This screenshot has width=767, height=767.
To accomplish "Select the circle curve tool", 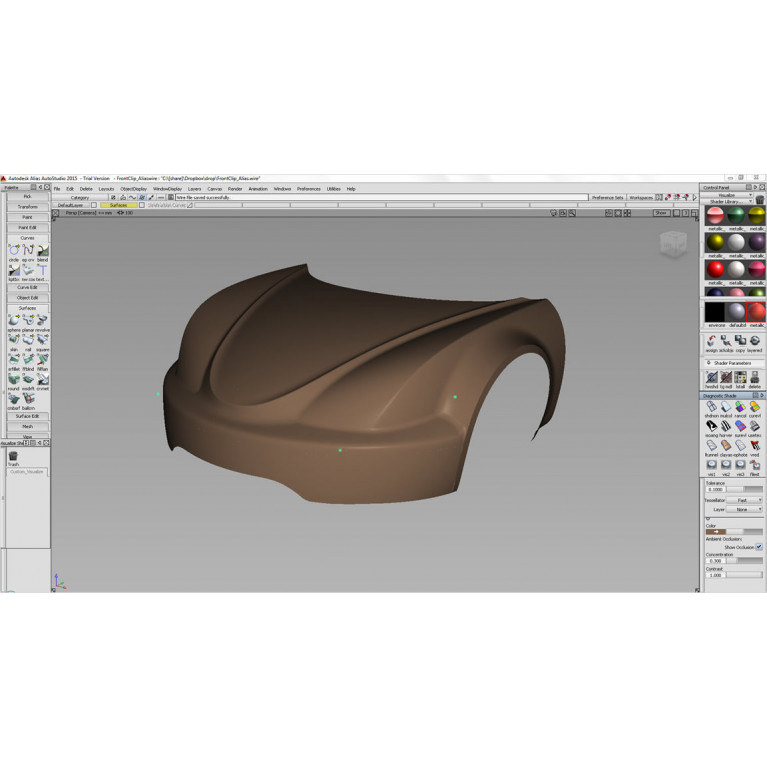I will click(x=13, y=251).
